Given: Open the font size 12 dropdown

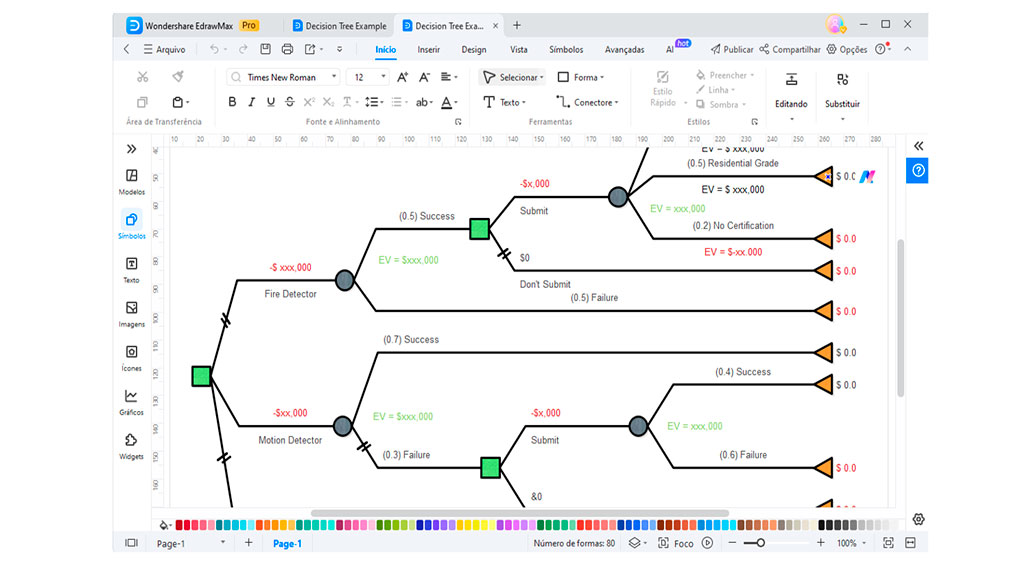Looking at the screenshot, I should click(x=383, y=77).
